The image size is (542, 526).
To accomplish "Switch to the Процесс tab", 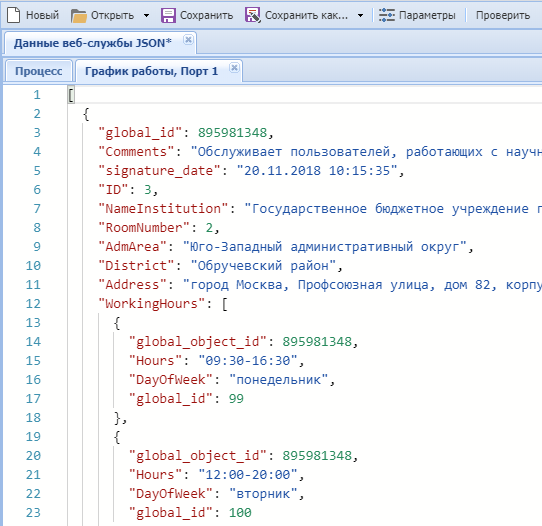I will 39,71.
